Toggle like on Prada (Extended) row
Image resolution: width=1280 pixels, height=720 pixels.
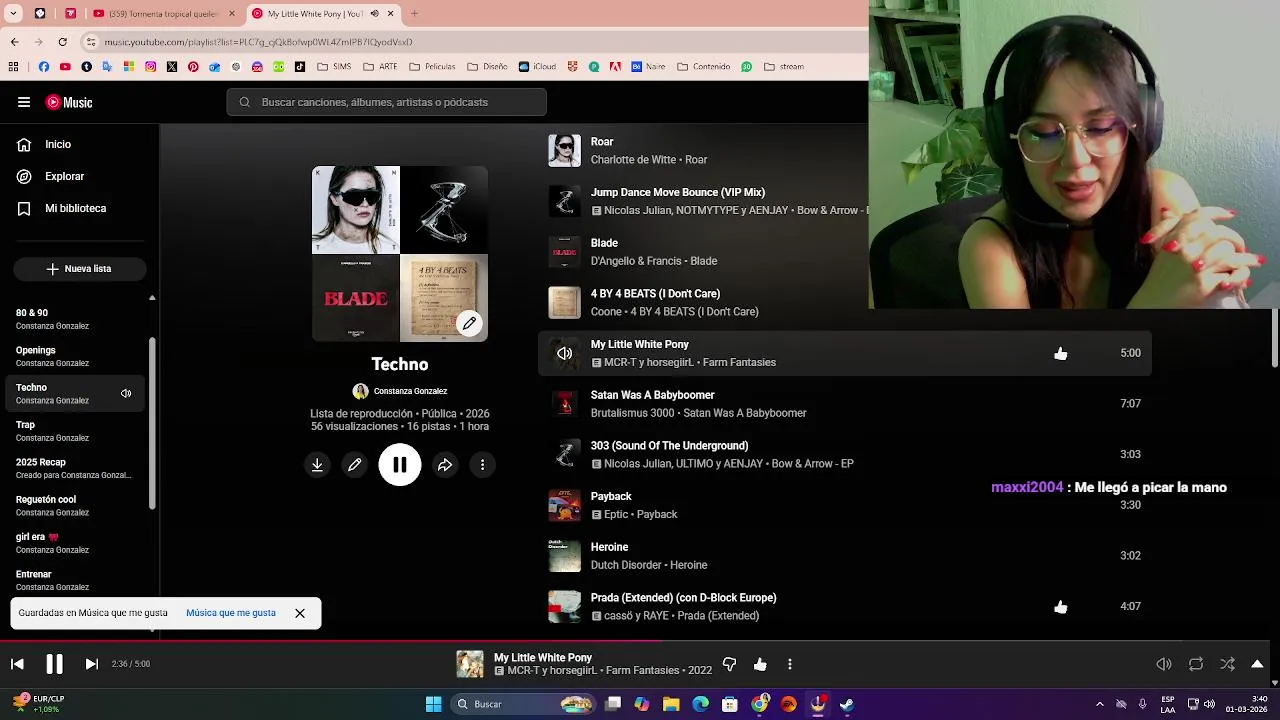pyautogui.click(x=1061, y=607)
